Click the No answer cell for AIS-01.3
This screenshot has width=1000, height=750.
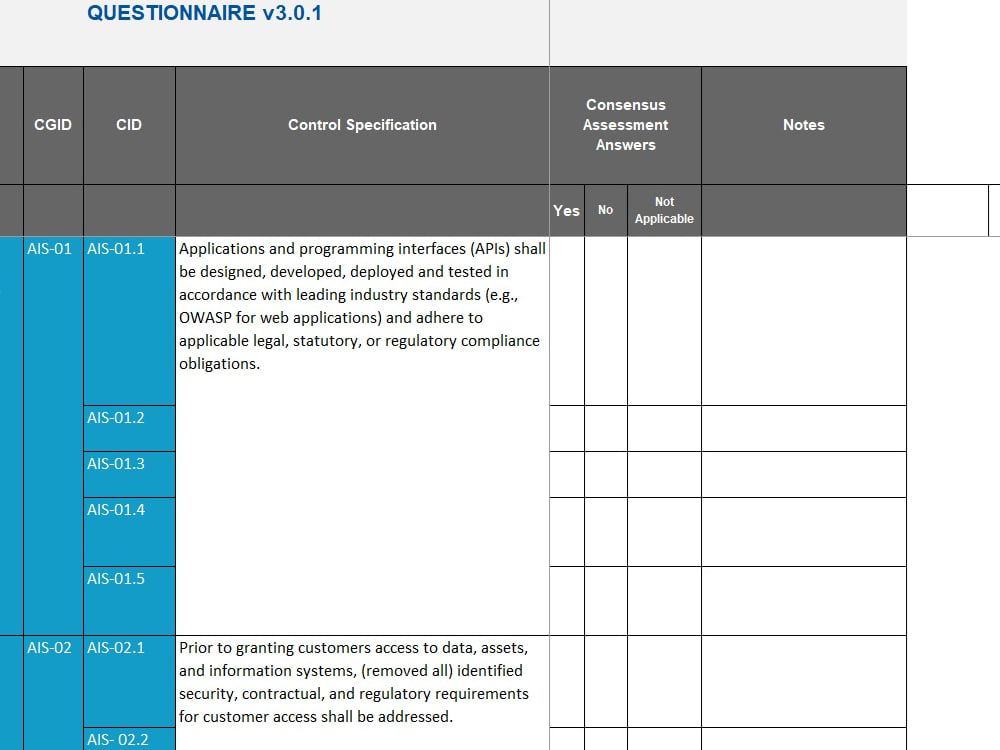tap(606, 474)
